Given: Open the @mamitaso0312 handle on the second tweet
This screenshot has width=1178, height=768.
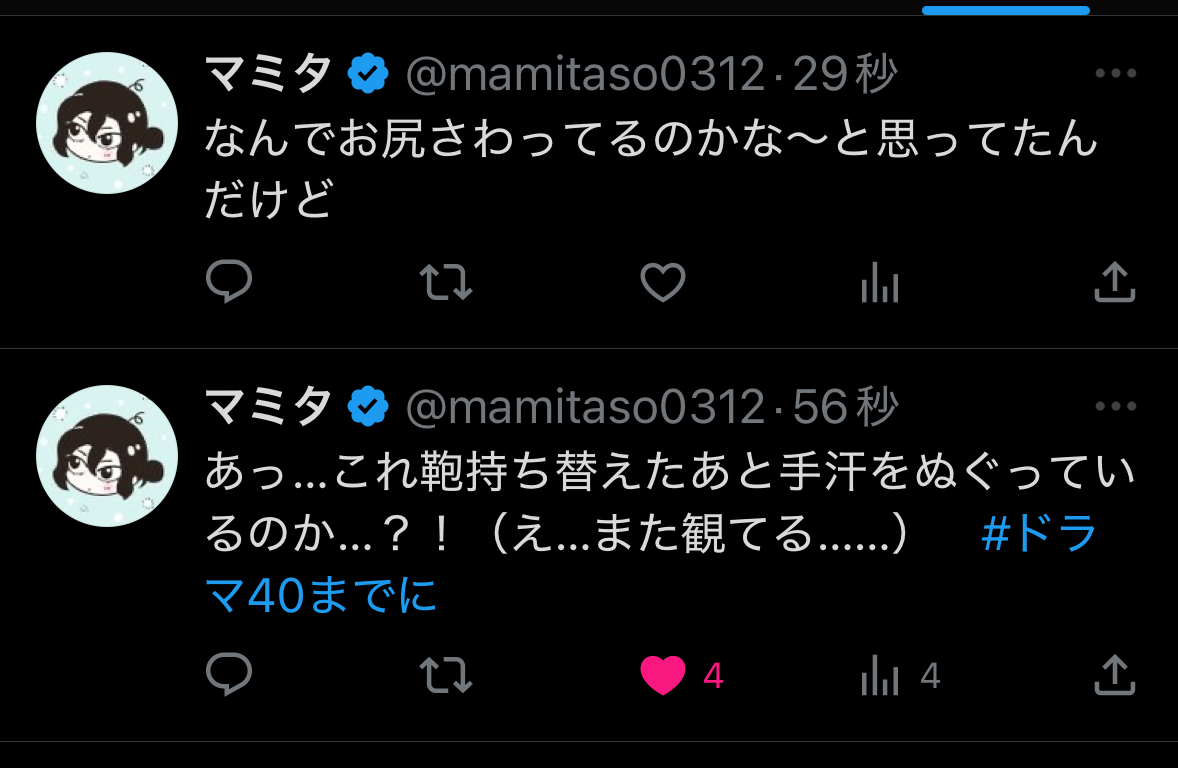Looking at the screenshot, I should coord(585,407).
